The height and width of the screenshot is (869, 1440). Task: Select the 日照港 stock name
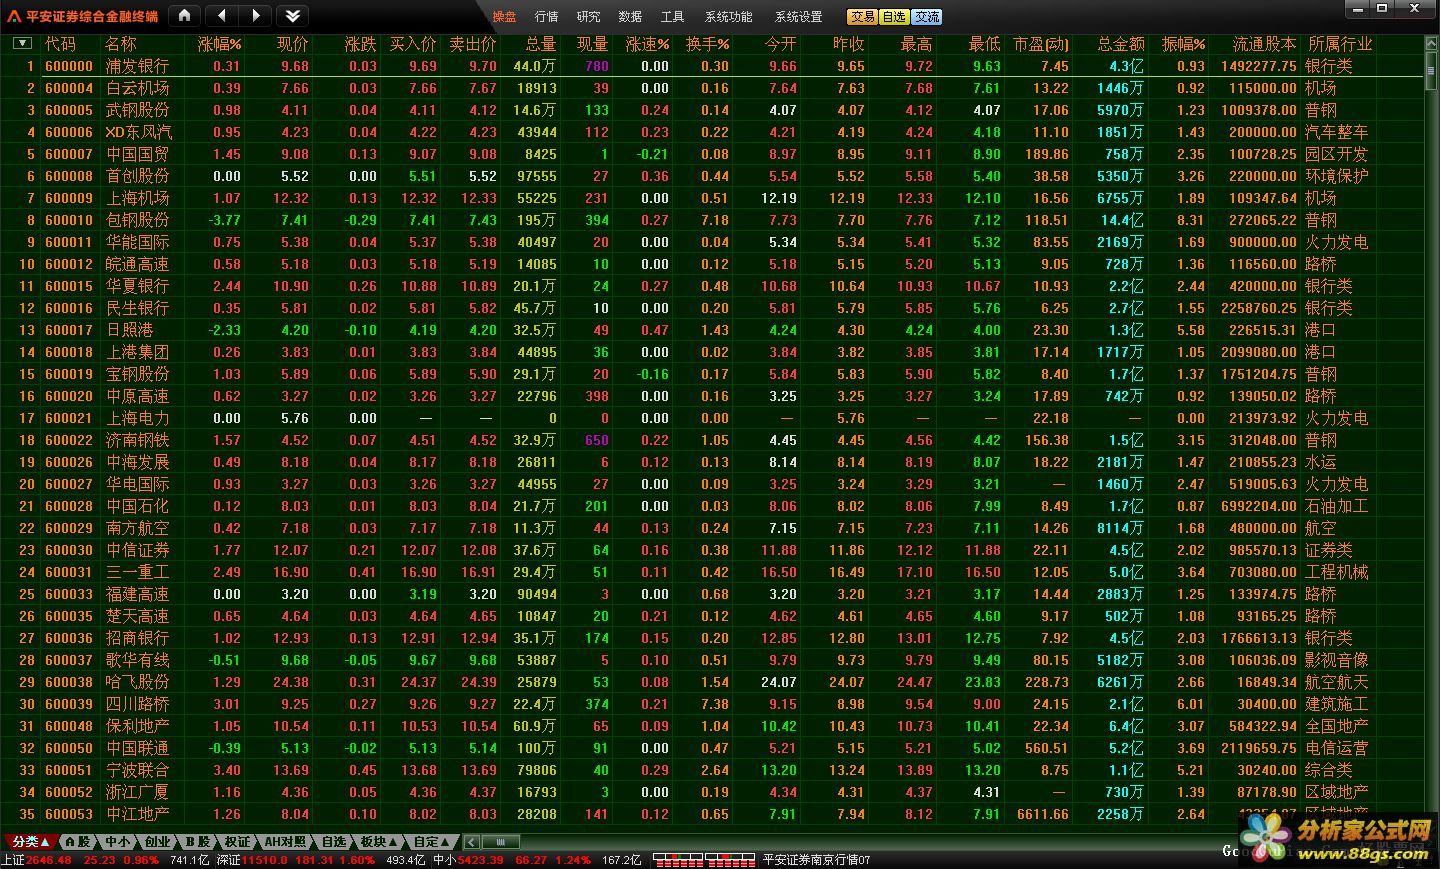pos(129,330)
